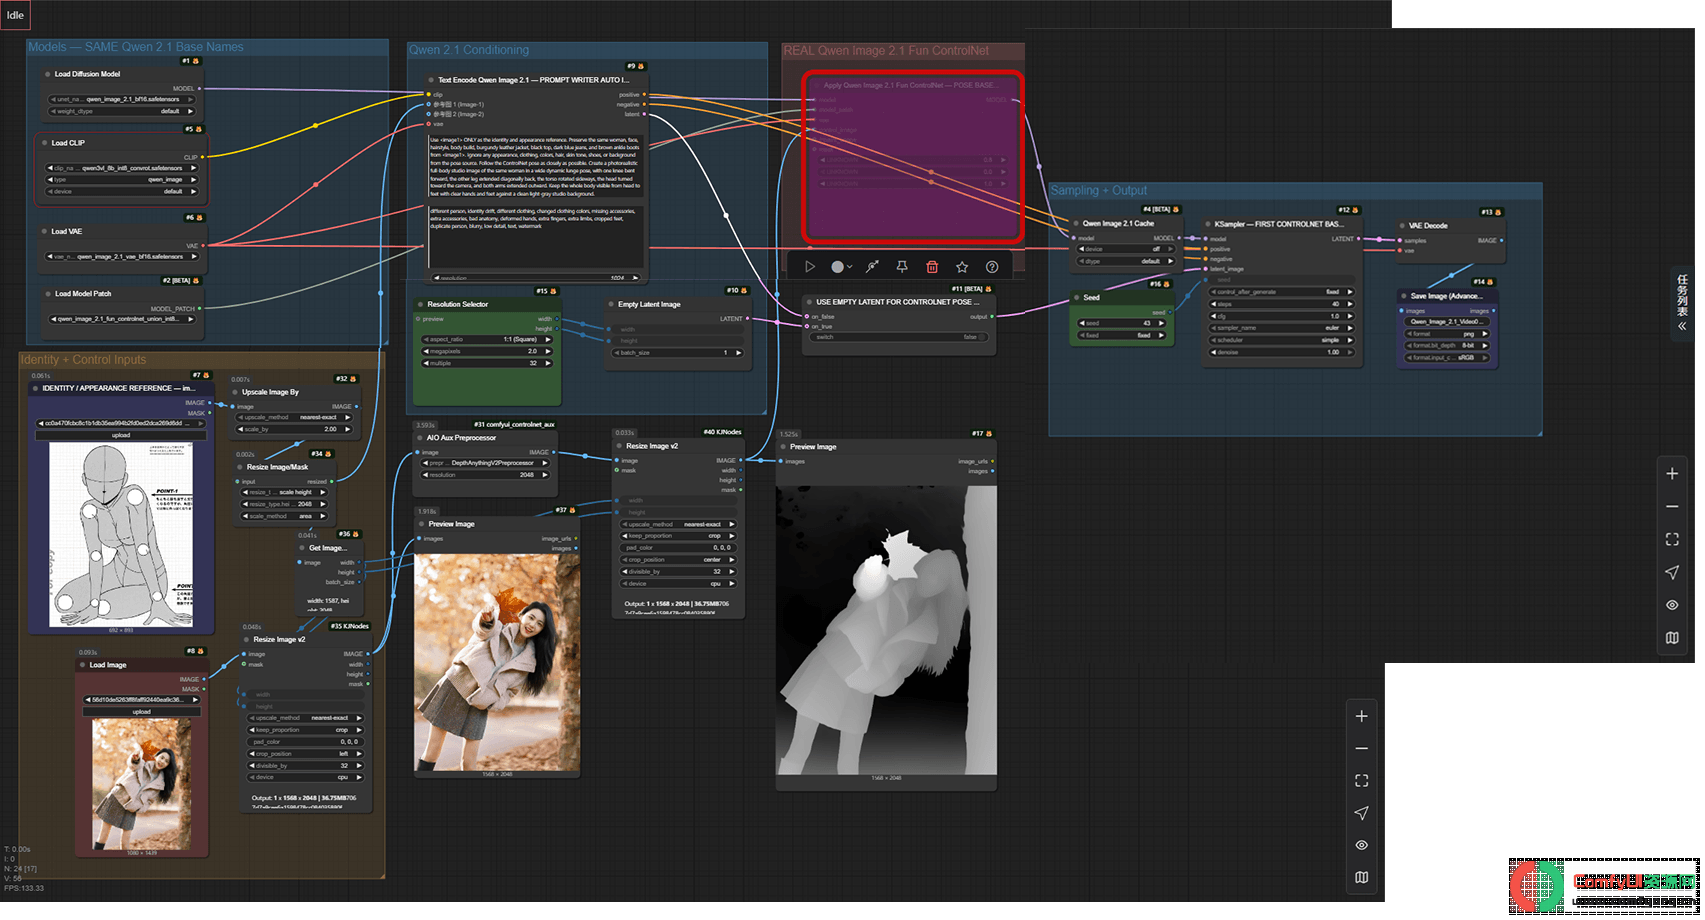The height and width of the screenshot is (920, 1705).
Task: Click the fox badge icon beside #8 on the Load Image node
Action: (201, 651)
